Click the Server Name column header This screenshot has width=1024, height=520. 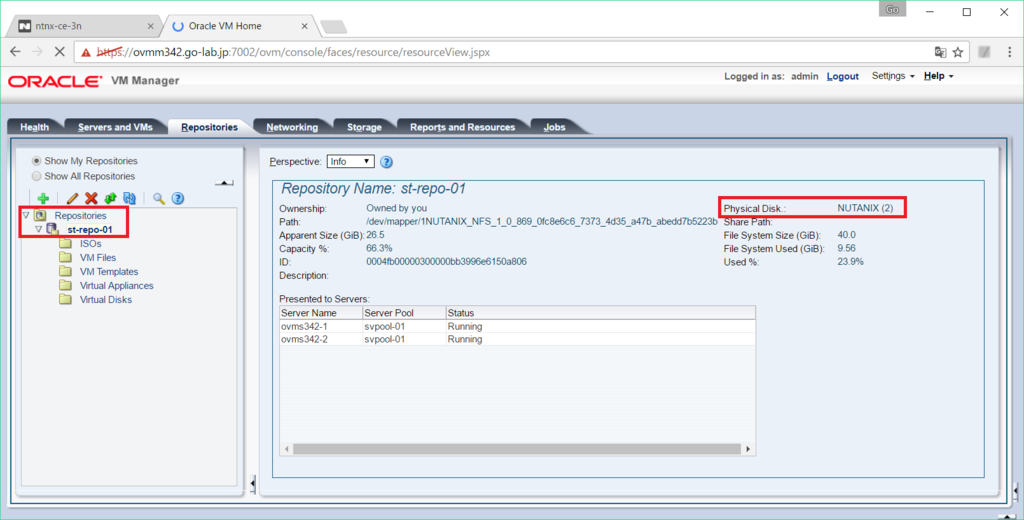click(x=321, y=313)
